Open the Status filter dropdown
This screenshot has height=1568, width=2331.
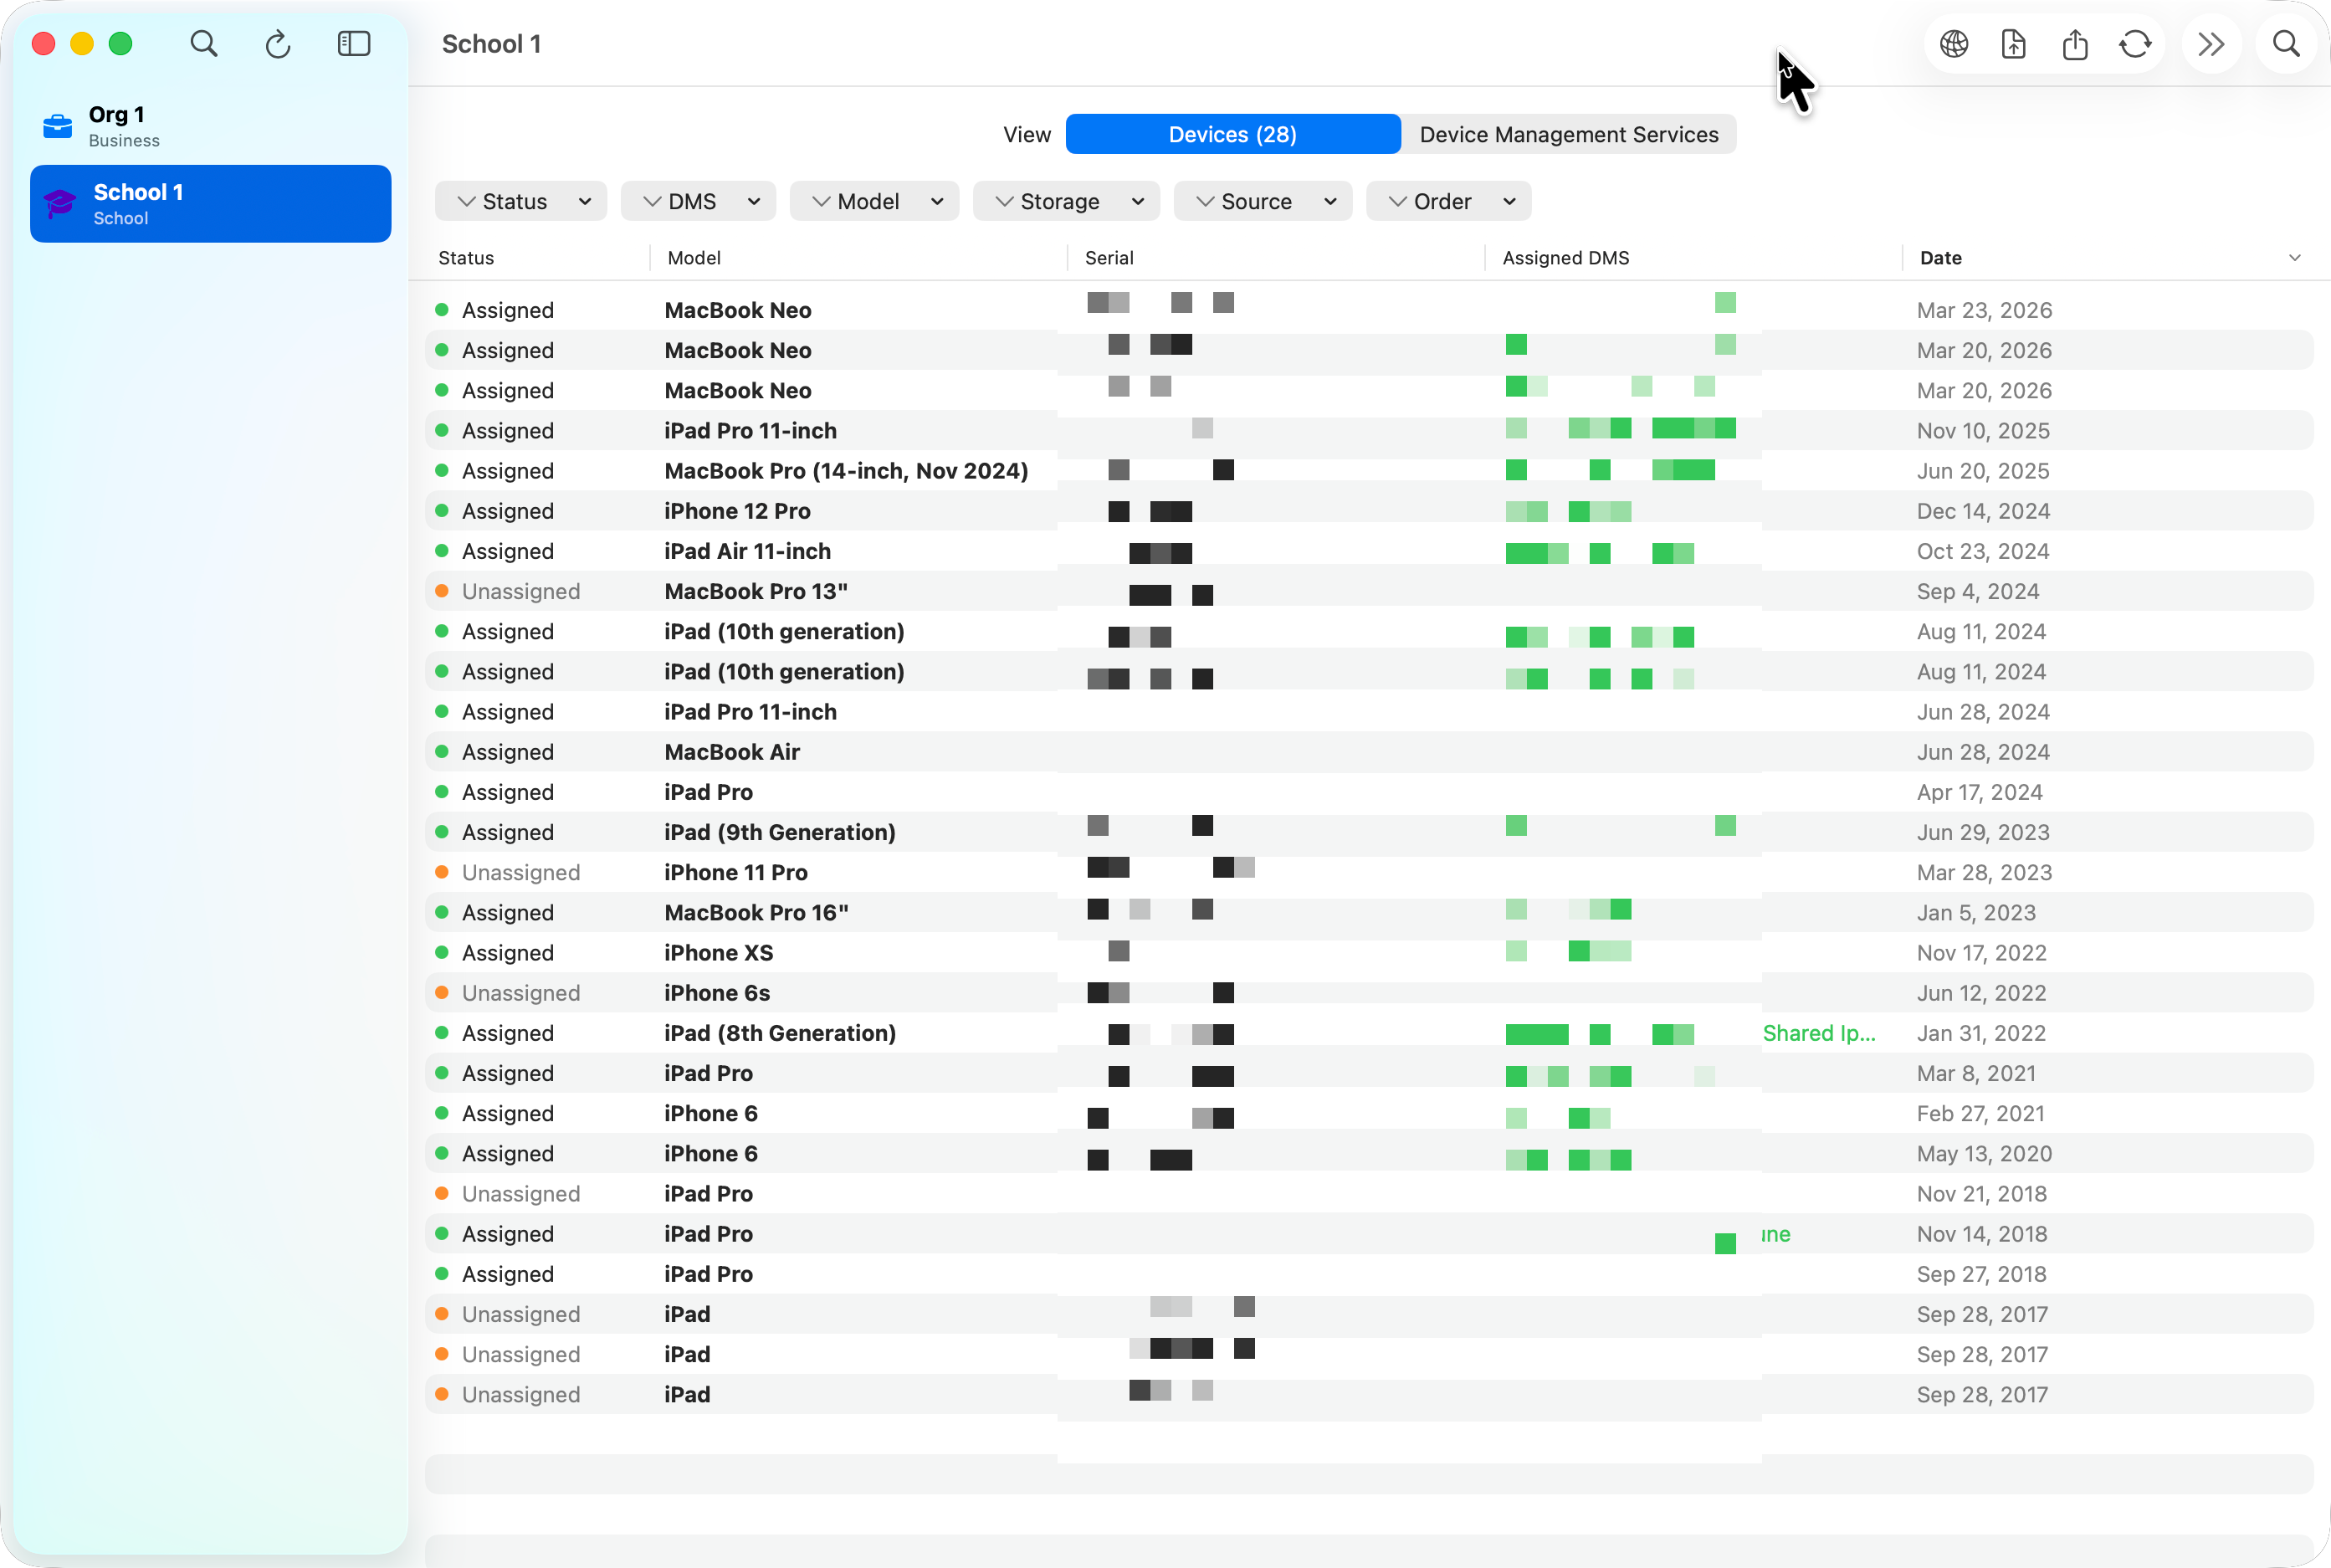point(520,201)
